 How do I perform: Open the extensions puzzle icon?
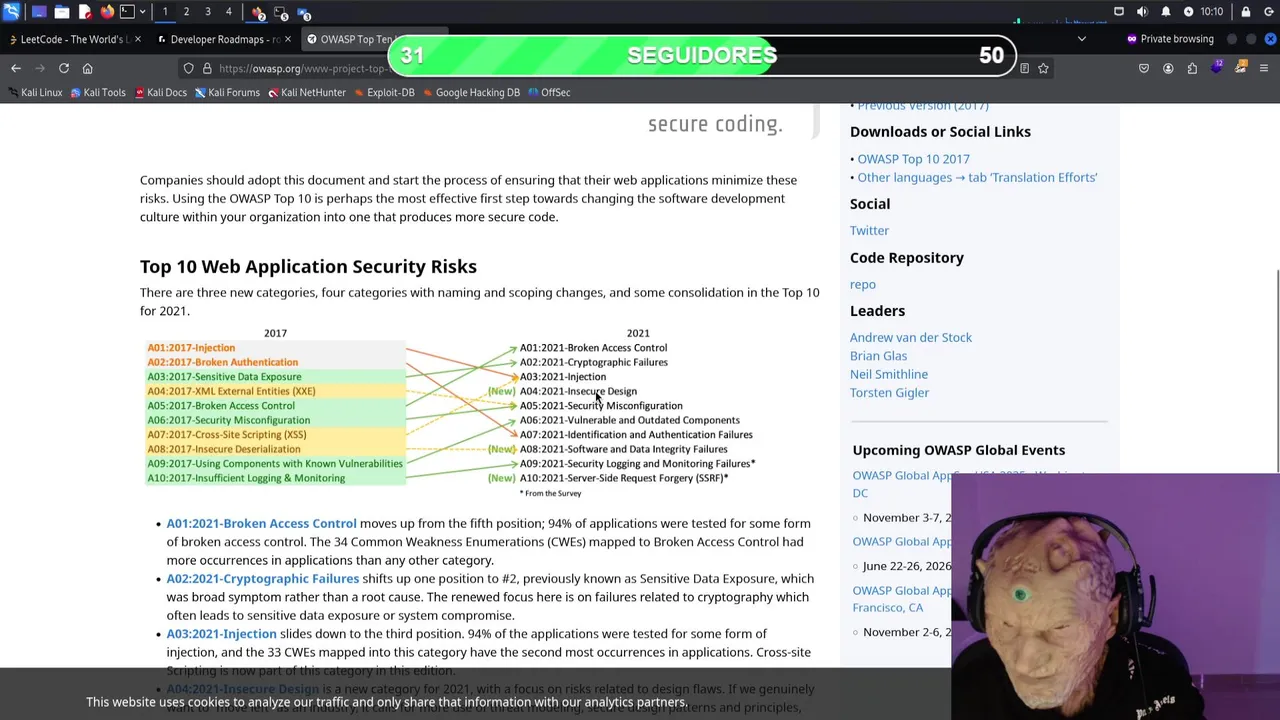(1192, 68)
